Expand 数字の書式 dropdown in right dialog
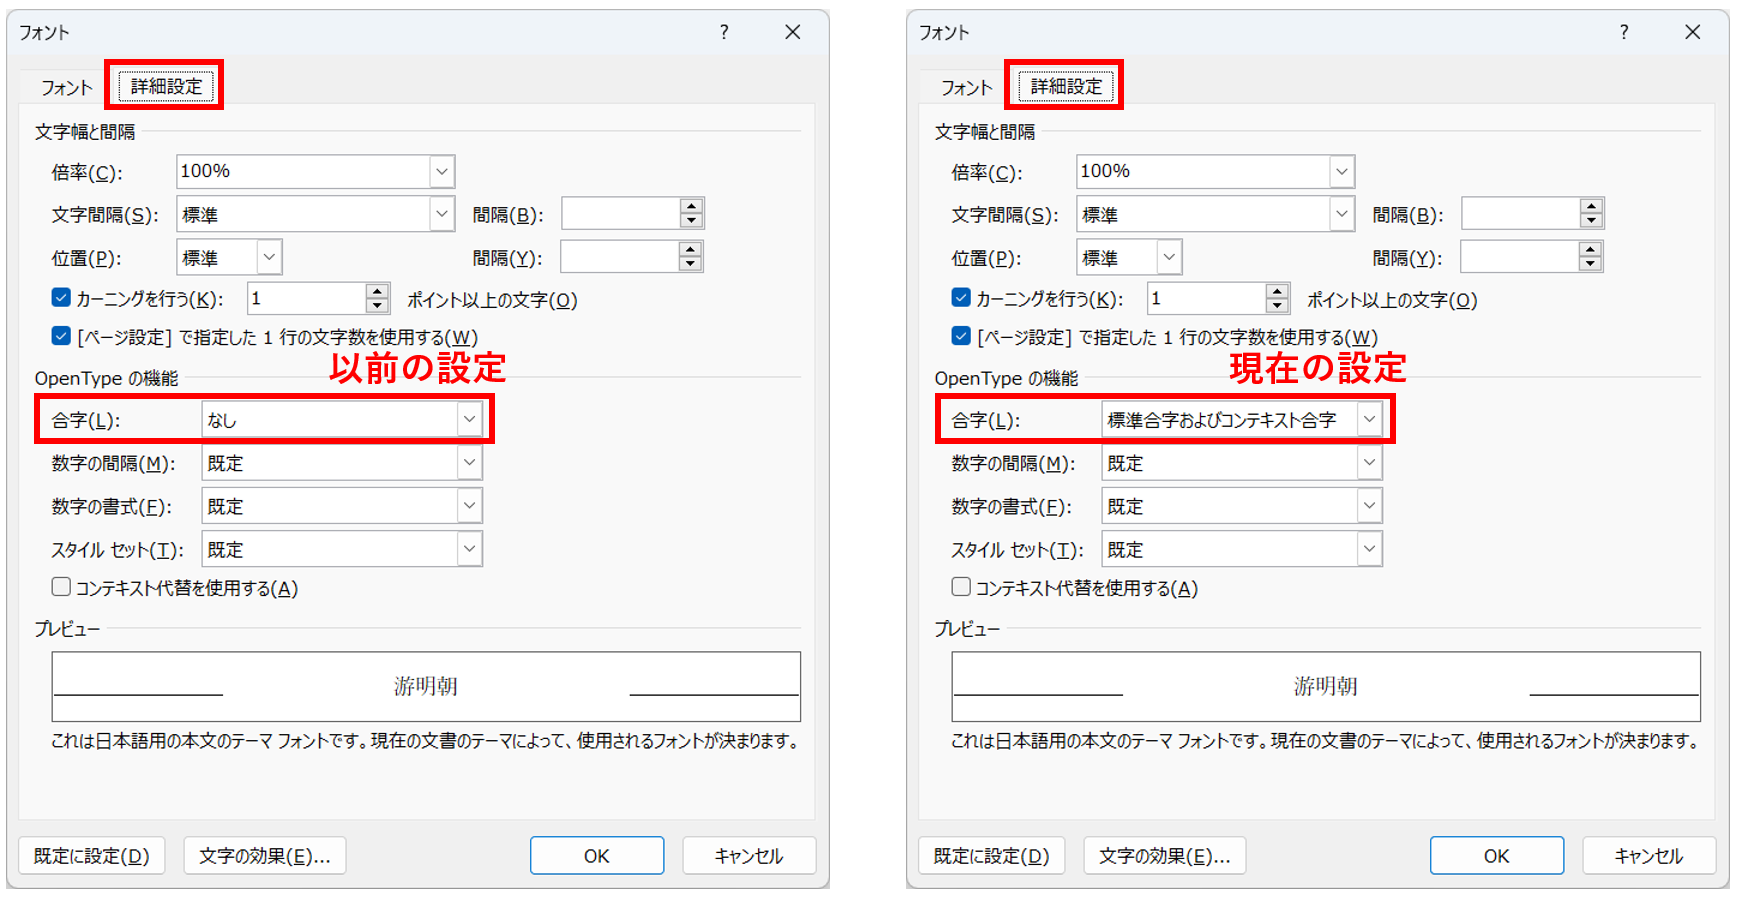Viewport: 1743px width, 904px height. pyautogui.click(x=1369, y=506)
